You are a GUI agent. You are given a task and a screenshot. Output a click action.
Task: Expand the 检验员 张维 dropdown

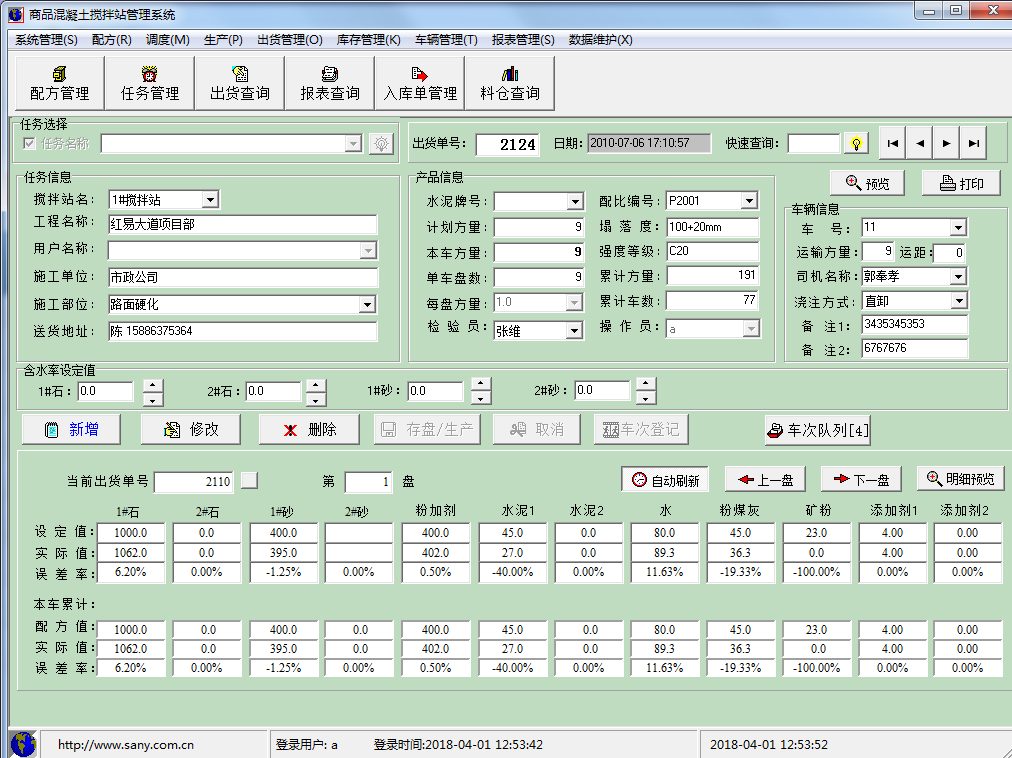tap(574, 331)
